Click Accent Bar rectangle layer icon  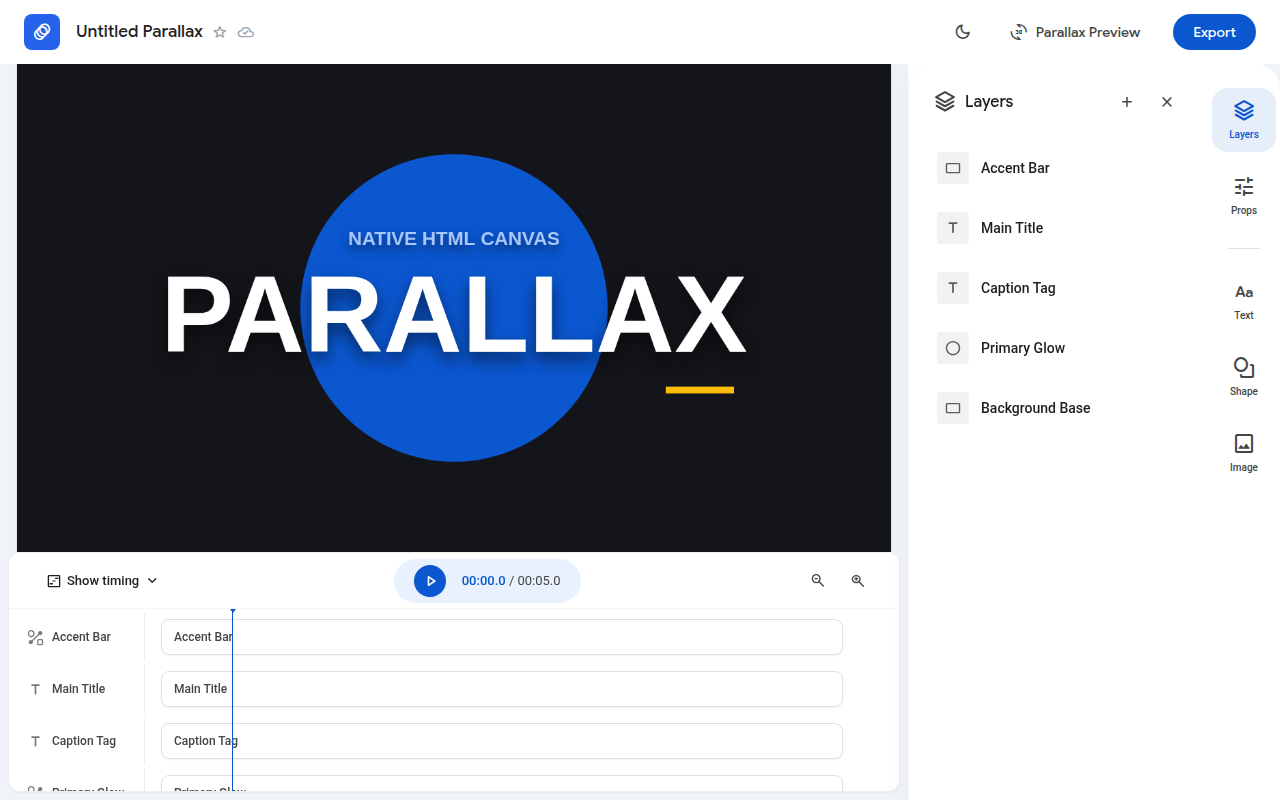tap(953, 168)
